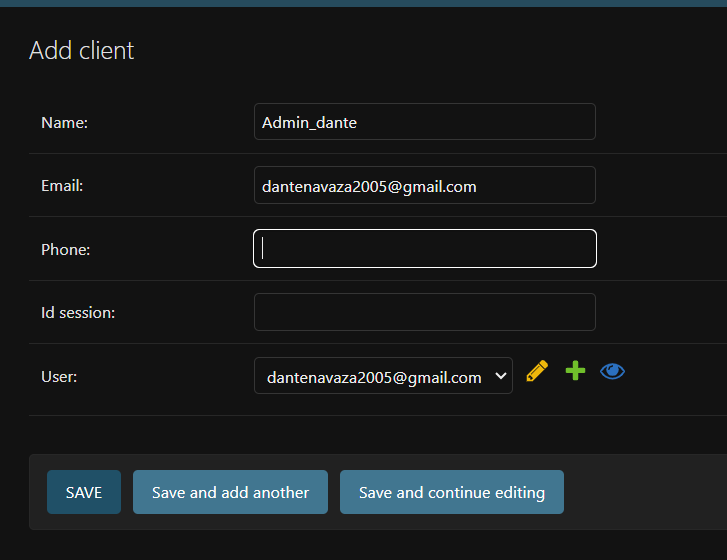Click the blue eye icon to view user
The image size is (727, 560).
point(612,372)
